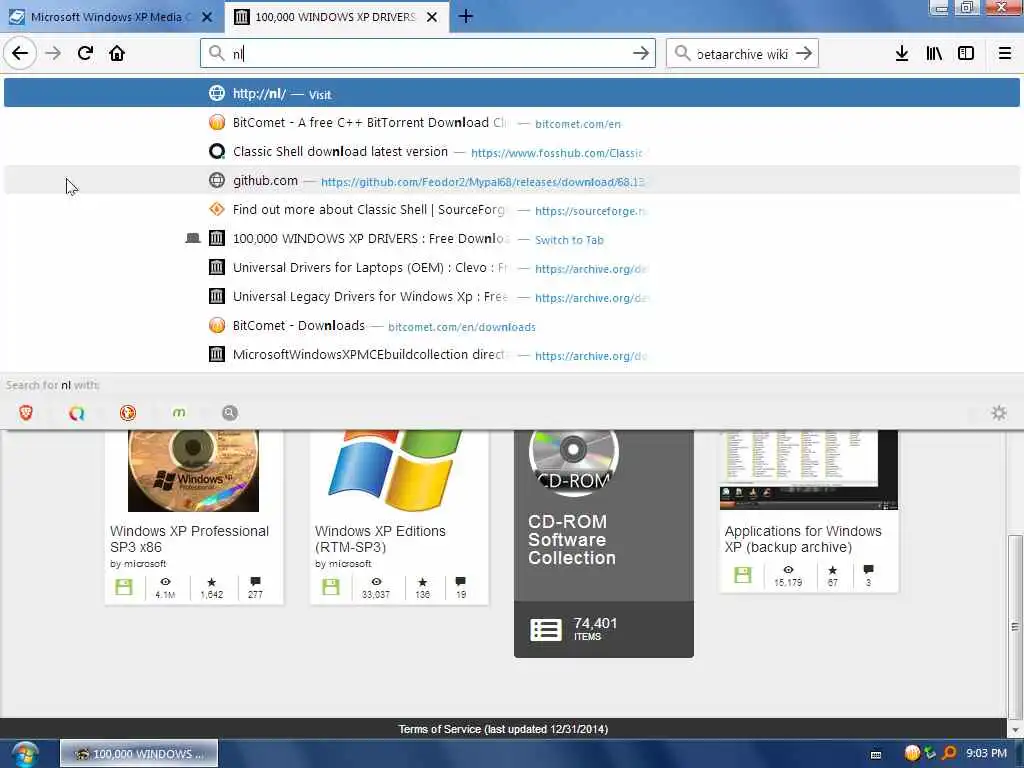Screen dimensions: 1024x768
Task: Search with the Brave search engine icon
Action: [26, 413]
